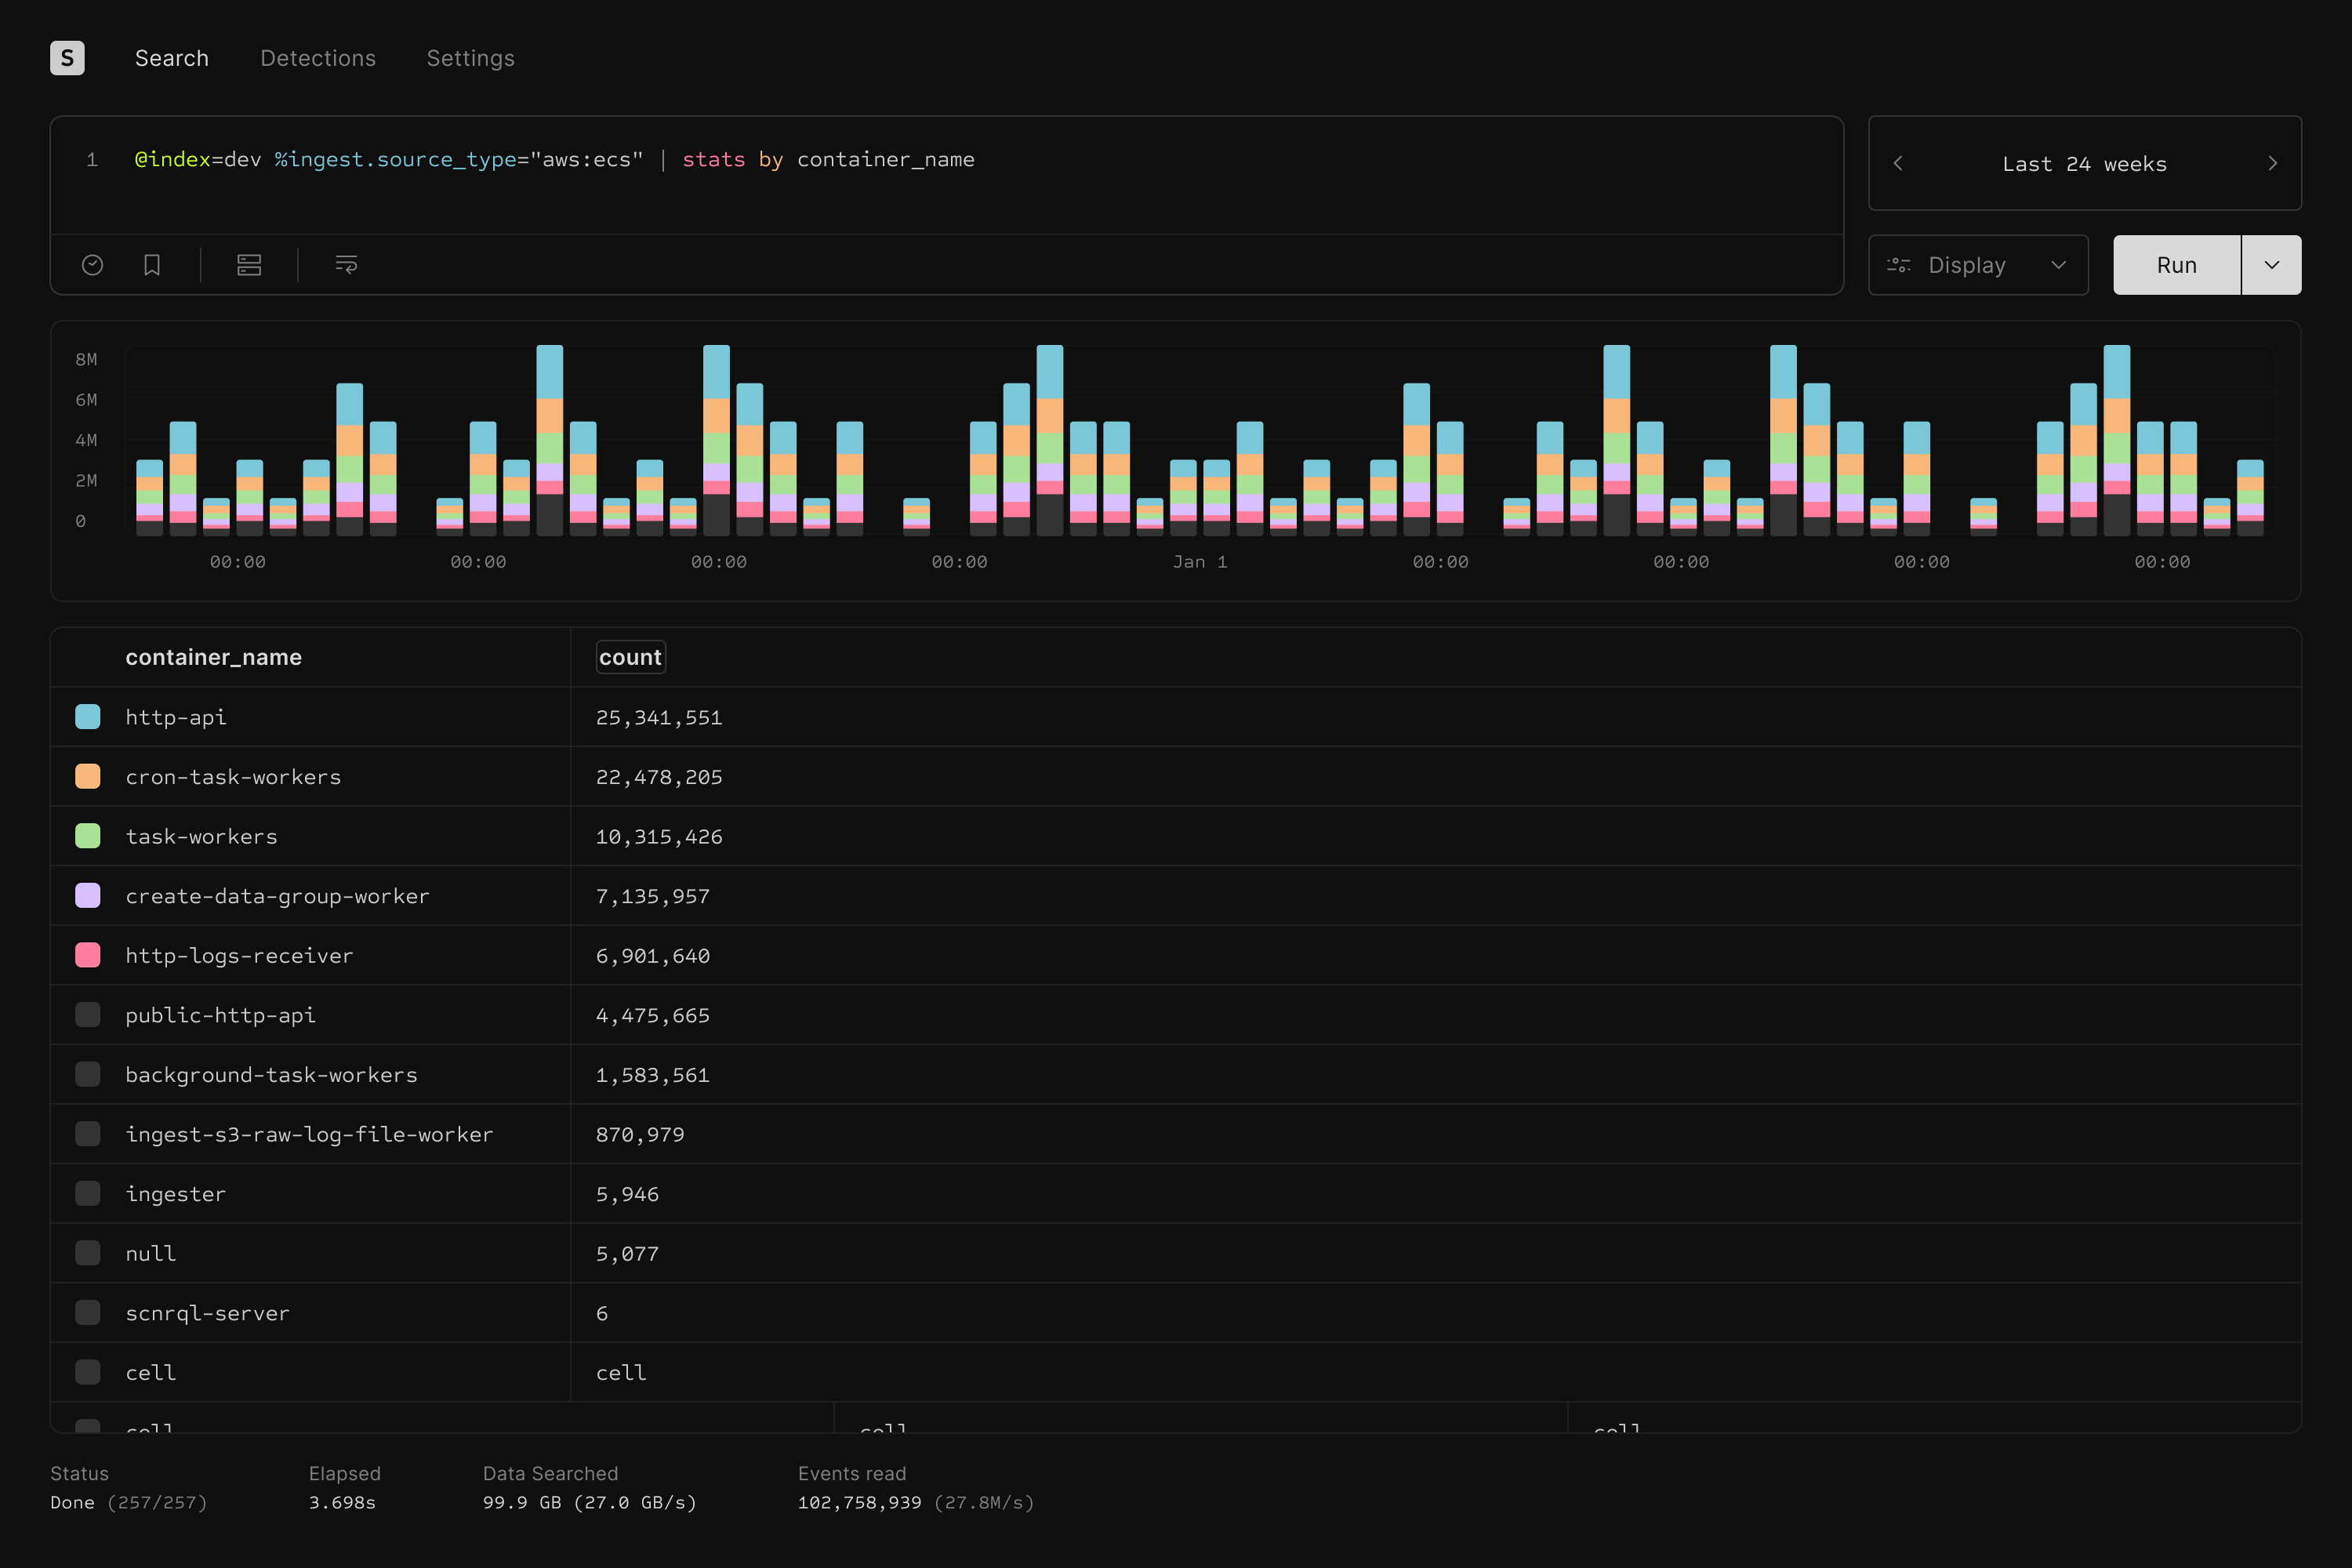Select the task-workers row name
This screenshot has height=1568, width=2352.
point(202,836)
